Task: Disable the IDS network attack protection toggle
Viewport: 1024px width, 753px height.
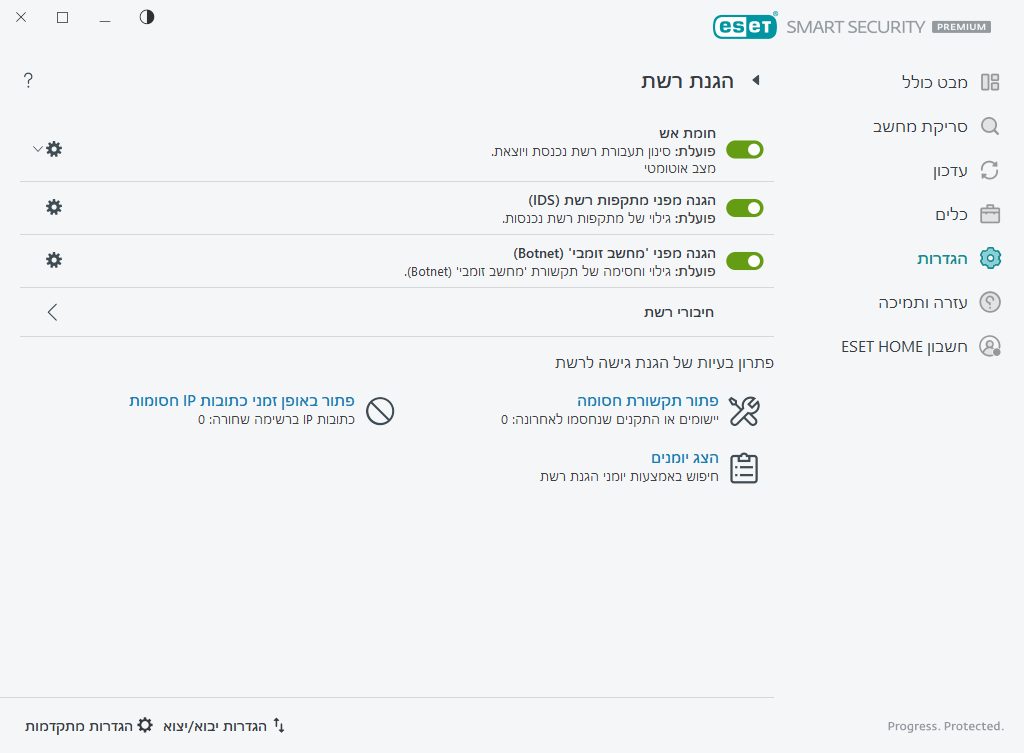Action: 744,208
